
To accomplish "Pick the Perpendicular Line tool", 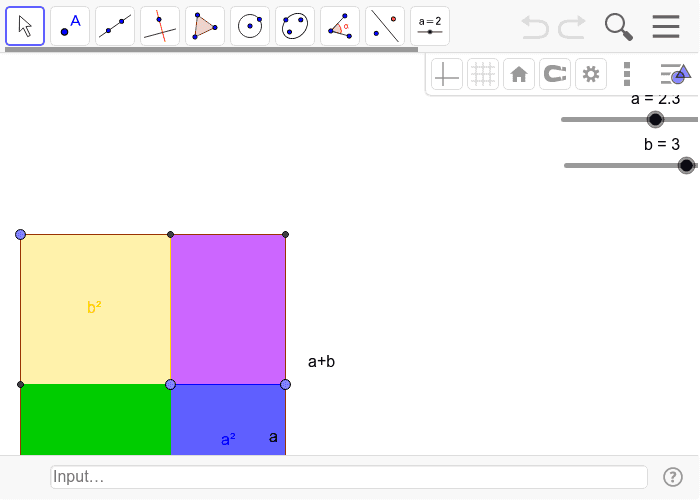I will click(x=160, y=26).
